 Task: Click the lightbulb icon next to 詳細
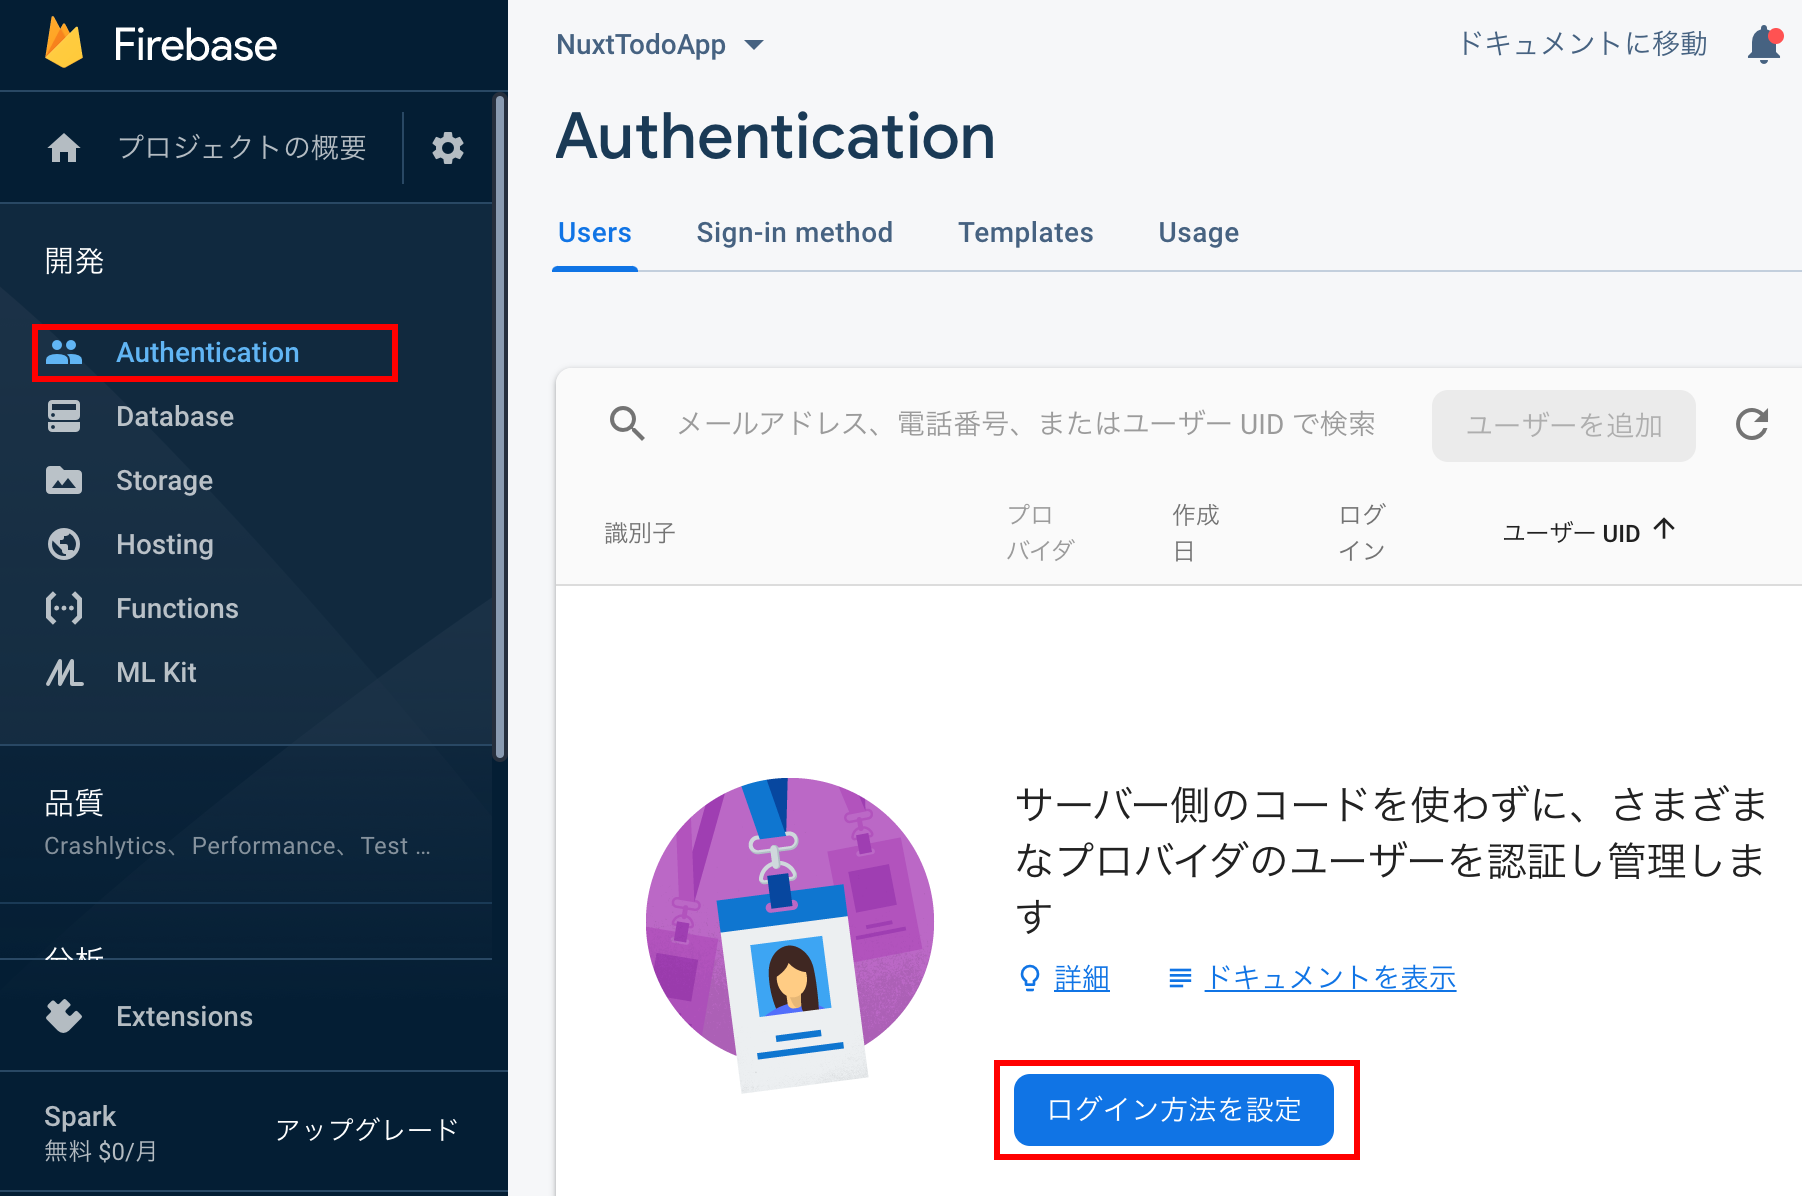[1029, 978]
